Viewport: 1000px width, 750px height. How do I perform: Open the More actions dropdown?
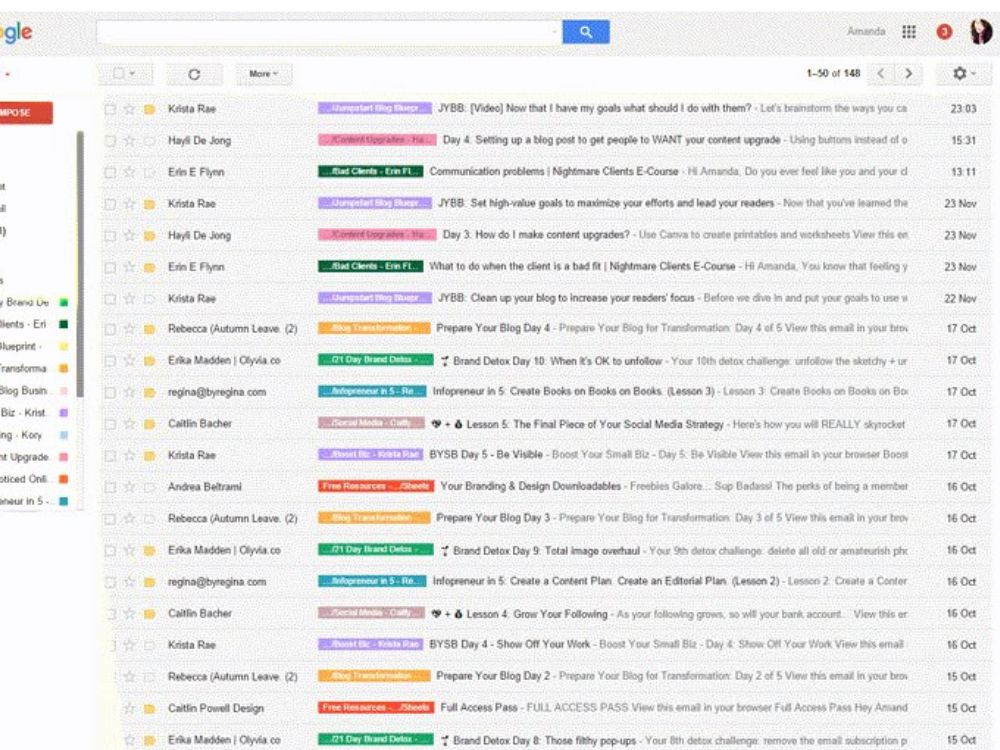pos(263,74)
